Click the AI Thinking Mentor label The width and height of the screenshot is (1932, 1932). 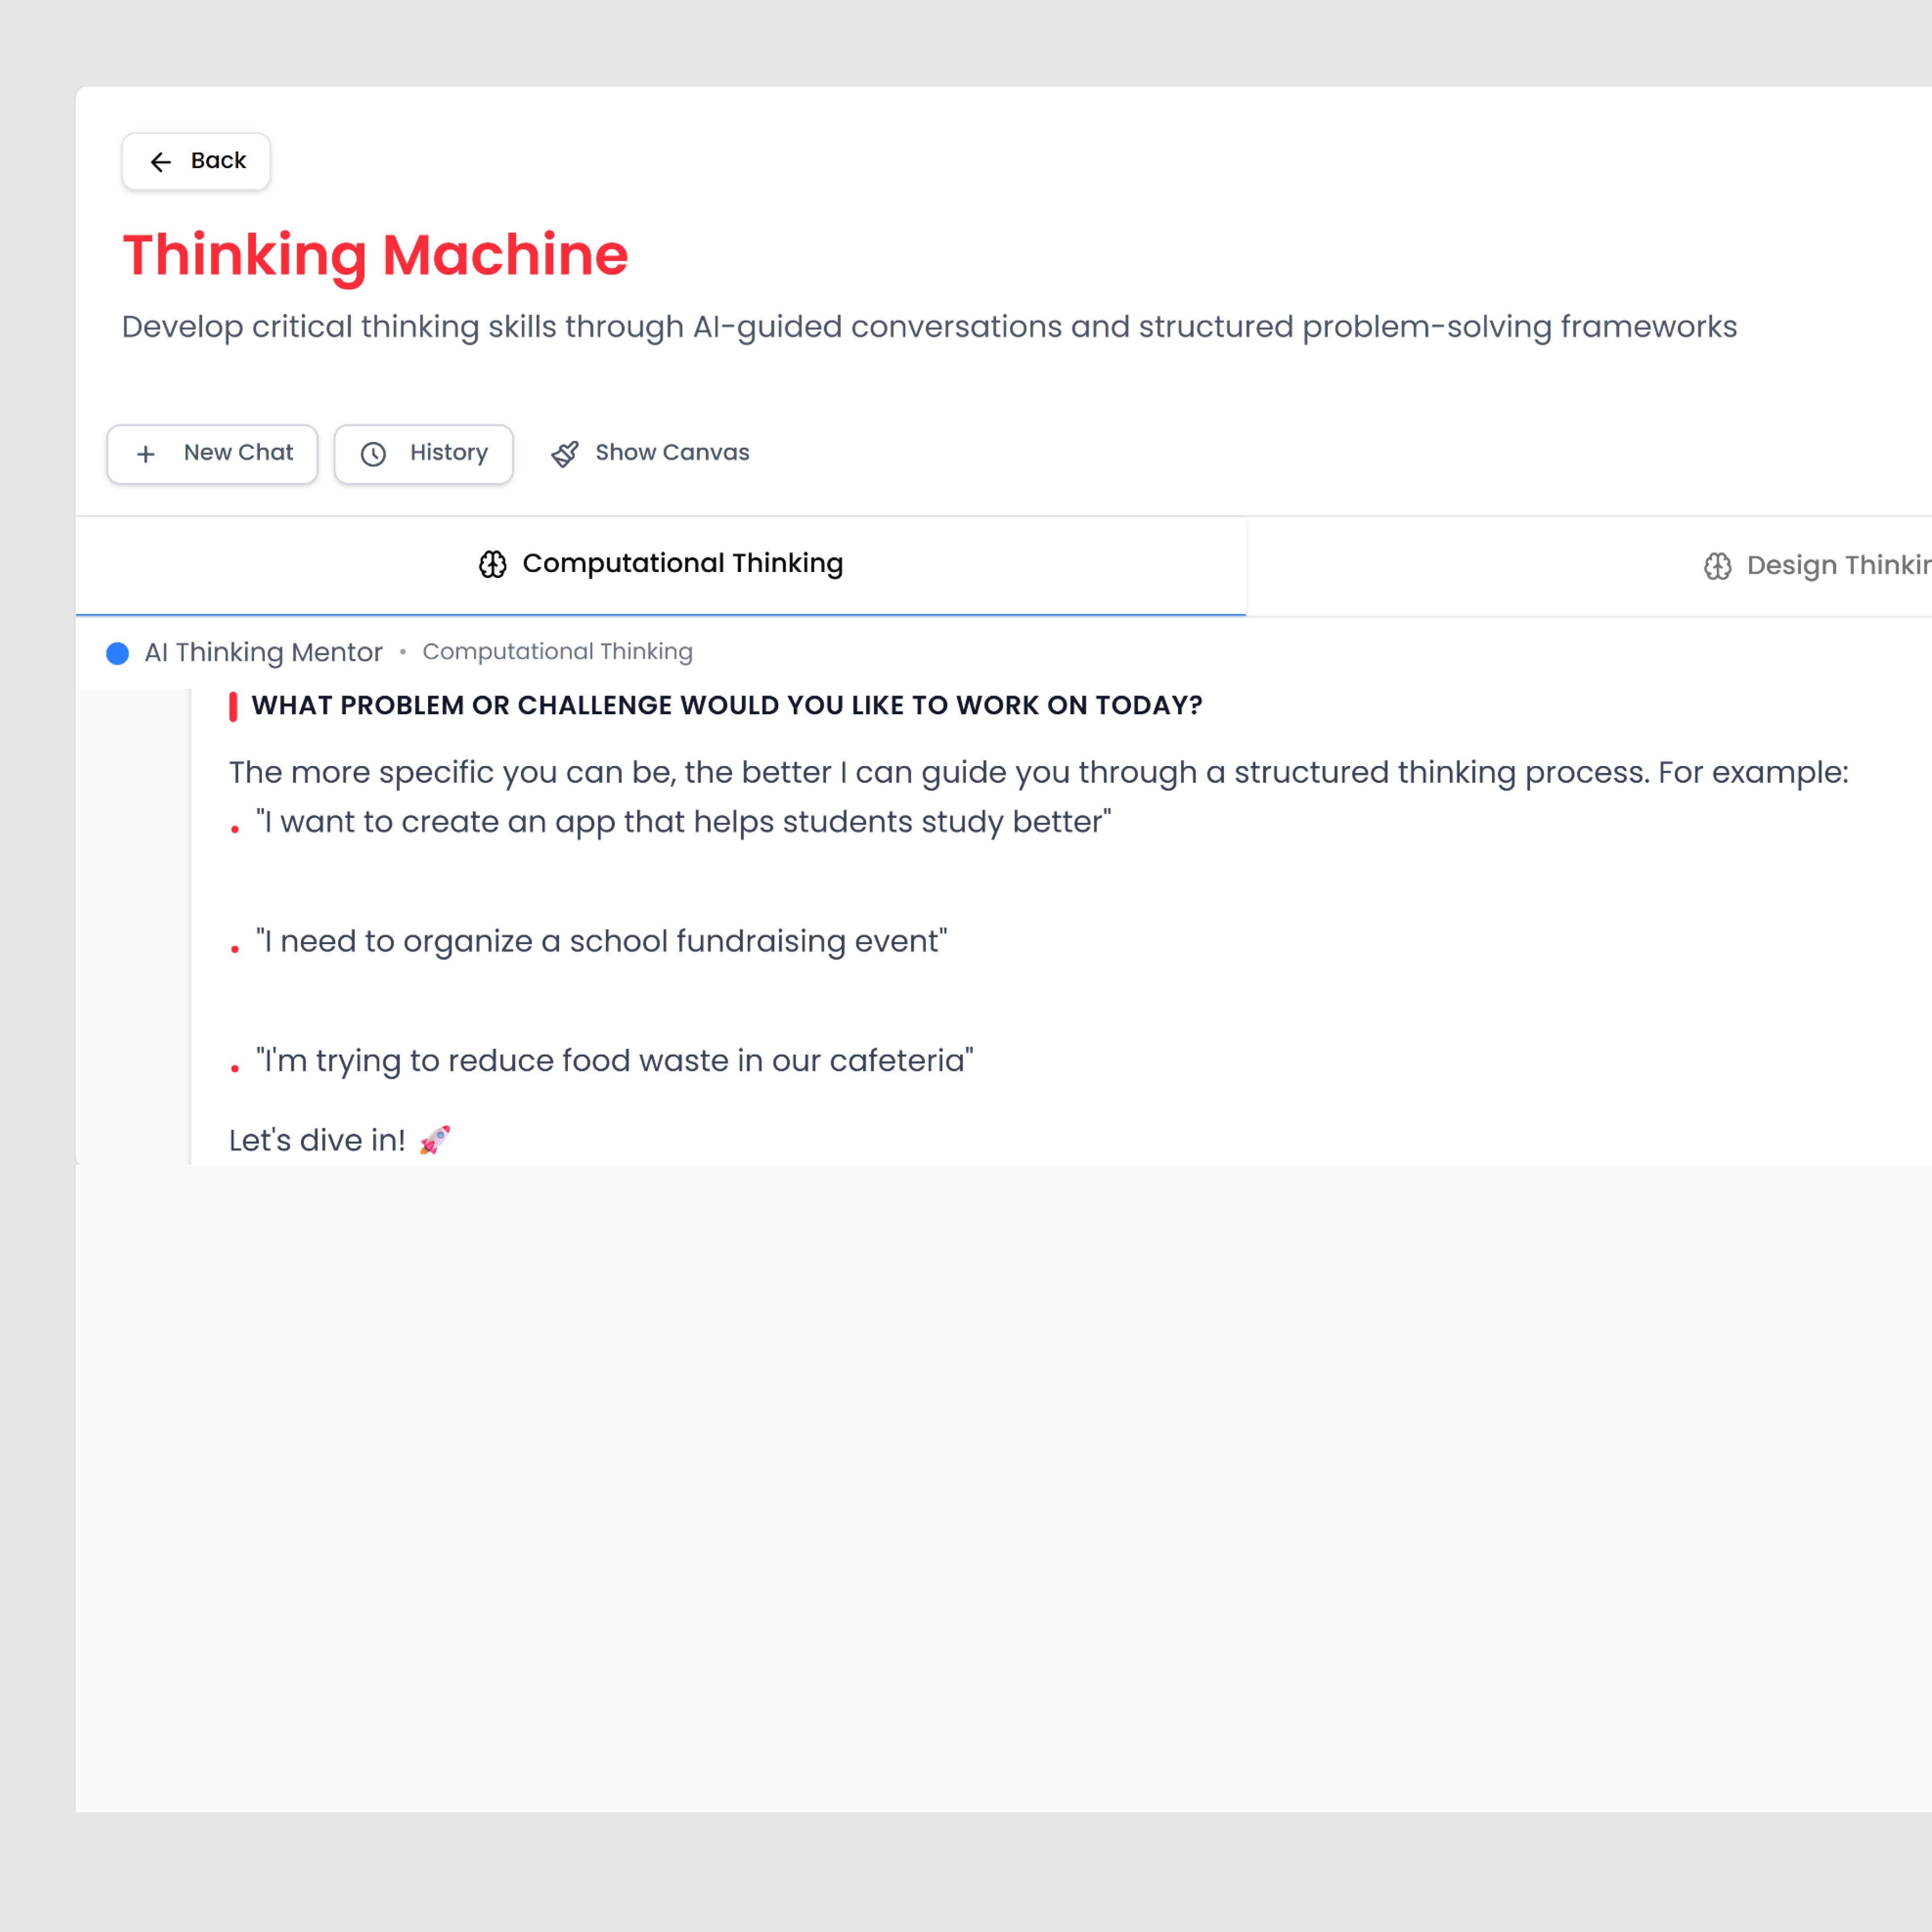(x=263, y=653)
